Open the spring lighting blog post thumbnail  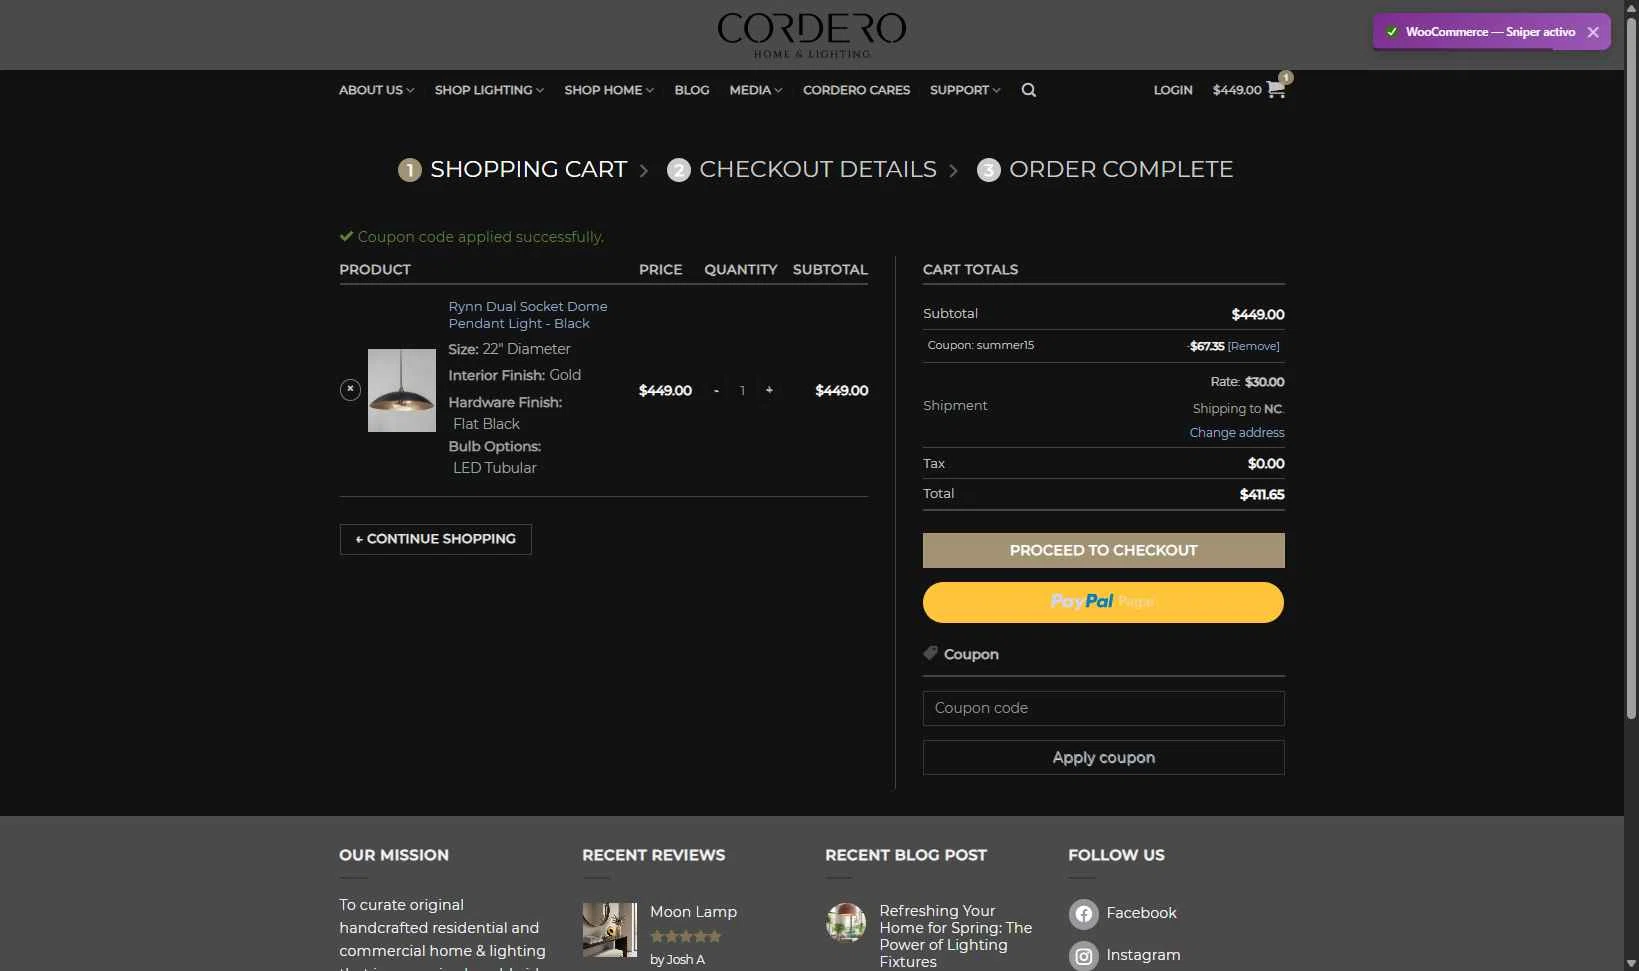[x=846, y=923]
